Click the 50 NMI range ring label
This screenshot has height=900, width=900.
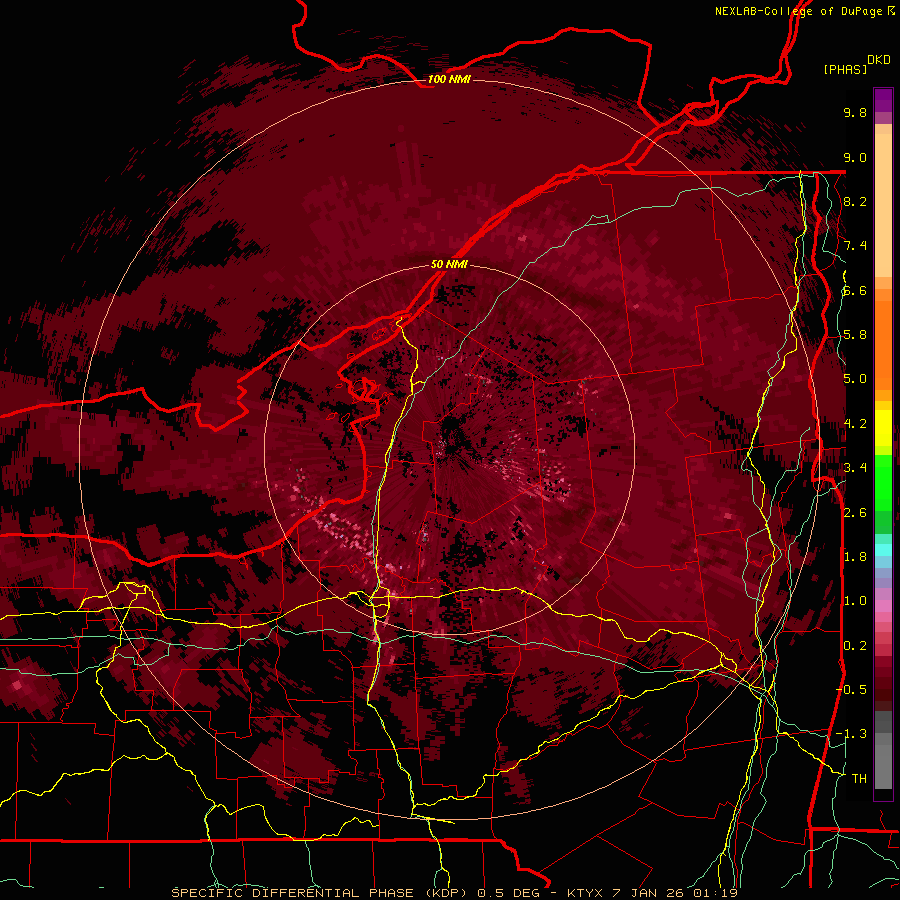449,264
